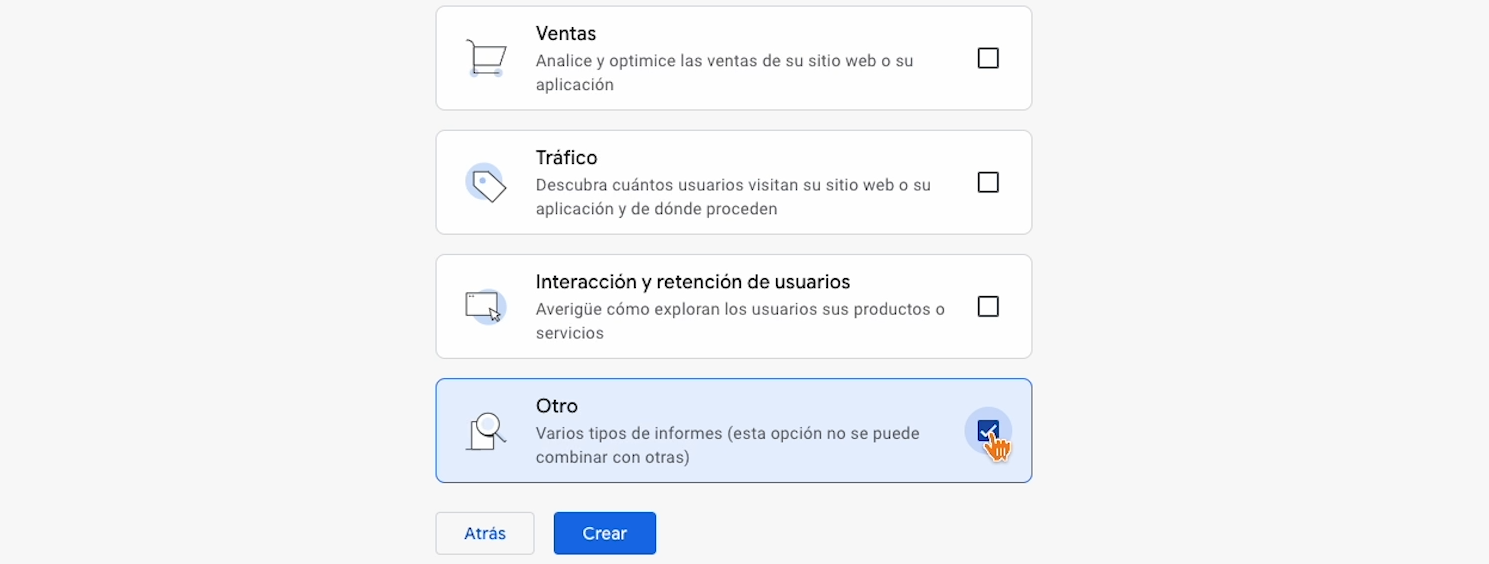Click the price tag icon for Tráfico
1489x564 pixels.
coord(486,183)
